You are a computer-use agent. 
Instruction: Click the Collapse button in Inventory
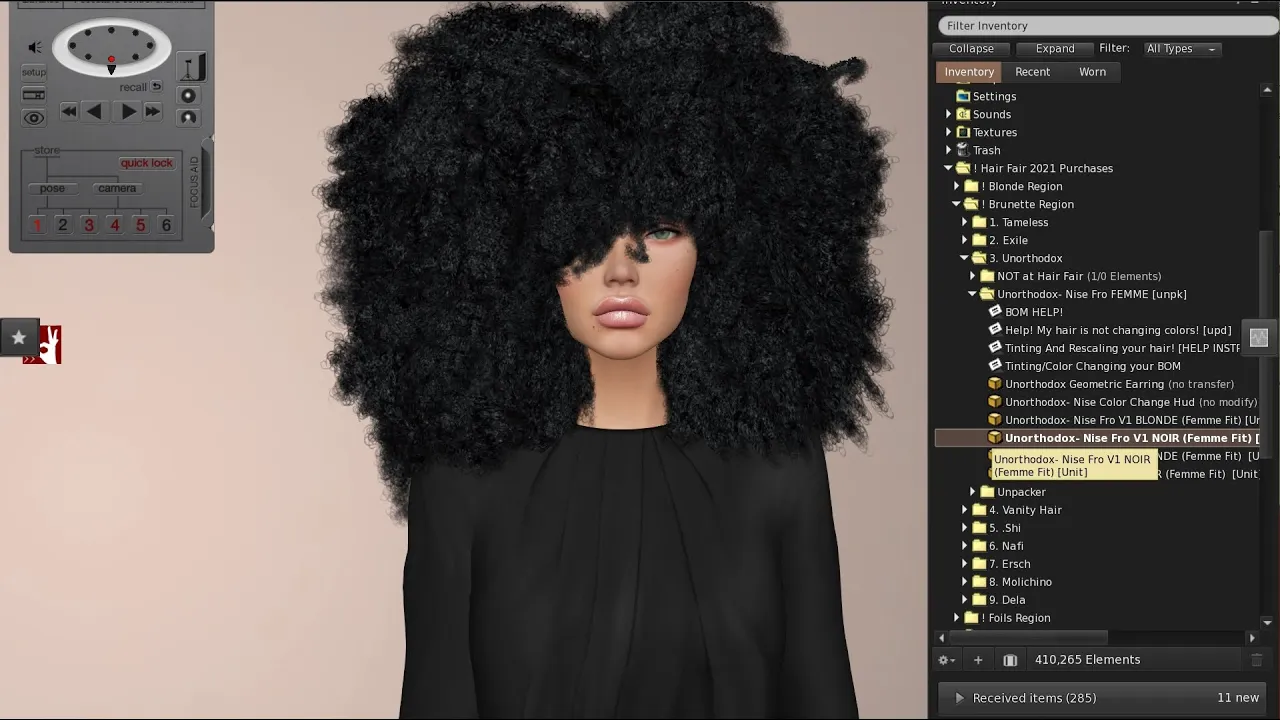point(971,49)
